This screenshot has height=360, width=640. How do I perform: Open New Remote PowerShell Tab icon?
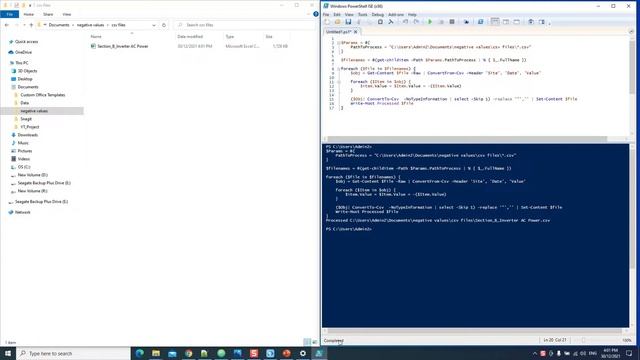[x=466, y=22]
